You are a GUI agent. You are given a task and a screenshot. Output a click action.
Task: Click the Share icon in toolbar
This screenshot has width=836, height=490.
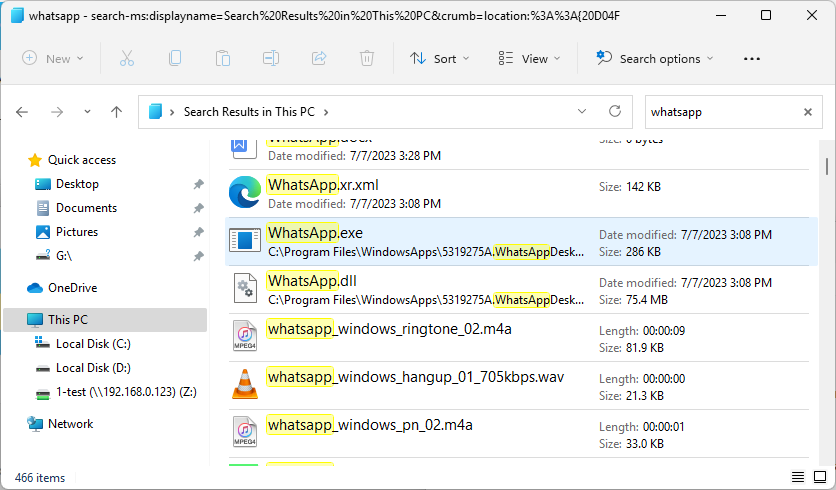click(x=319, y=58)
